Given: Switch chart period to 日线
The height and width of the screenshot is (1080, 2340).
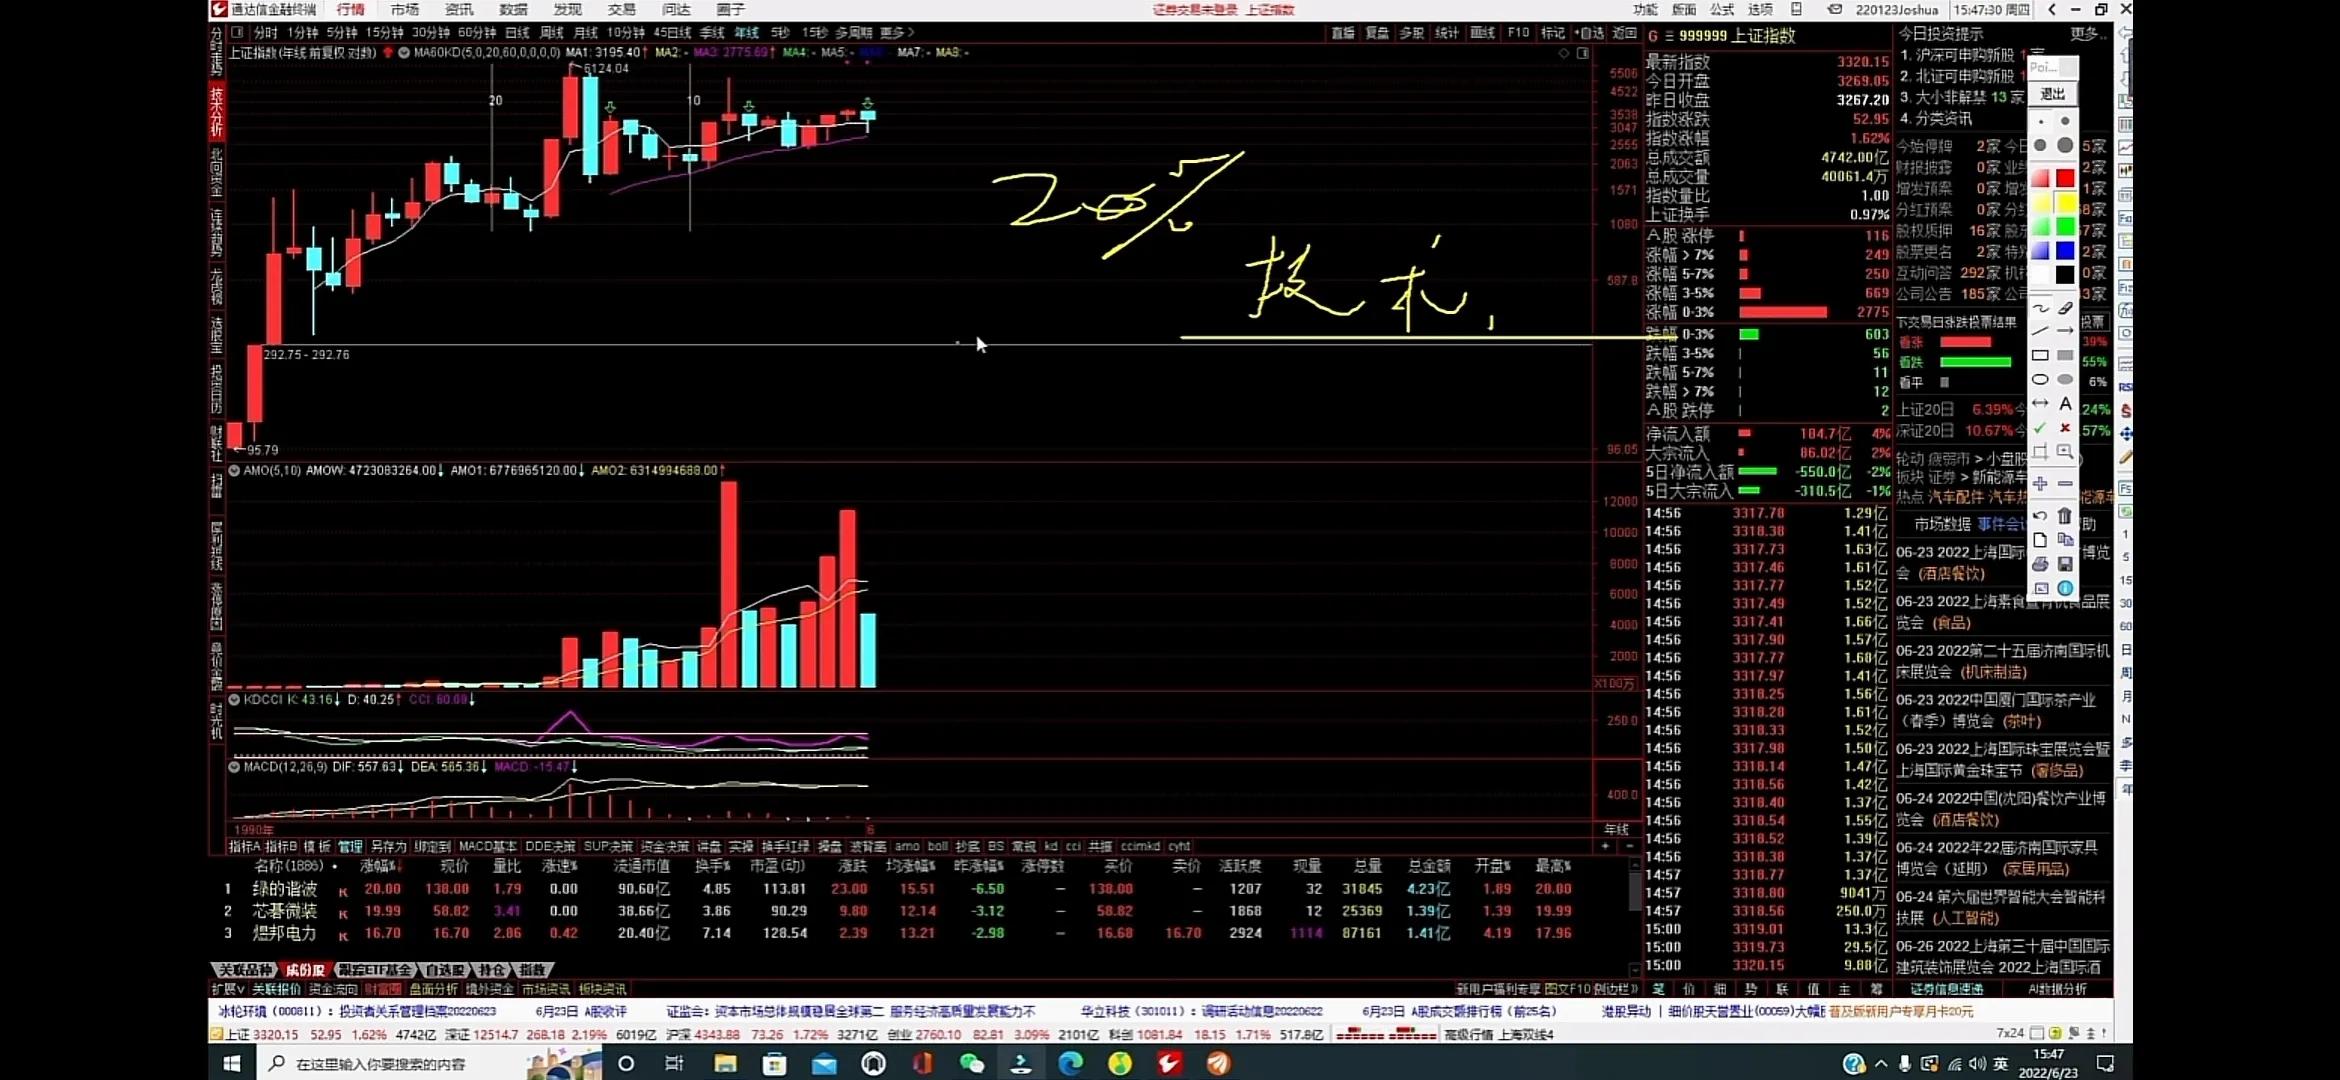Looking at the screenshot, I should [x=517, y=32].
